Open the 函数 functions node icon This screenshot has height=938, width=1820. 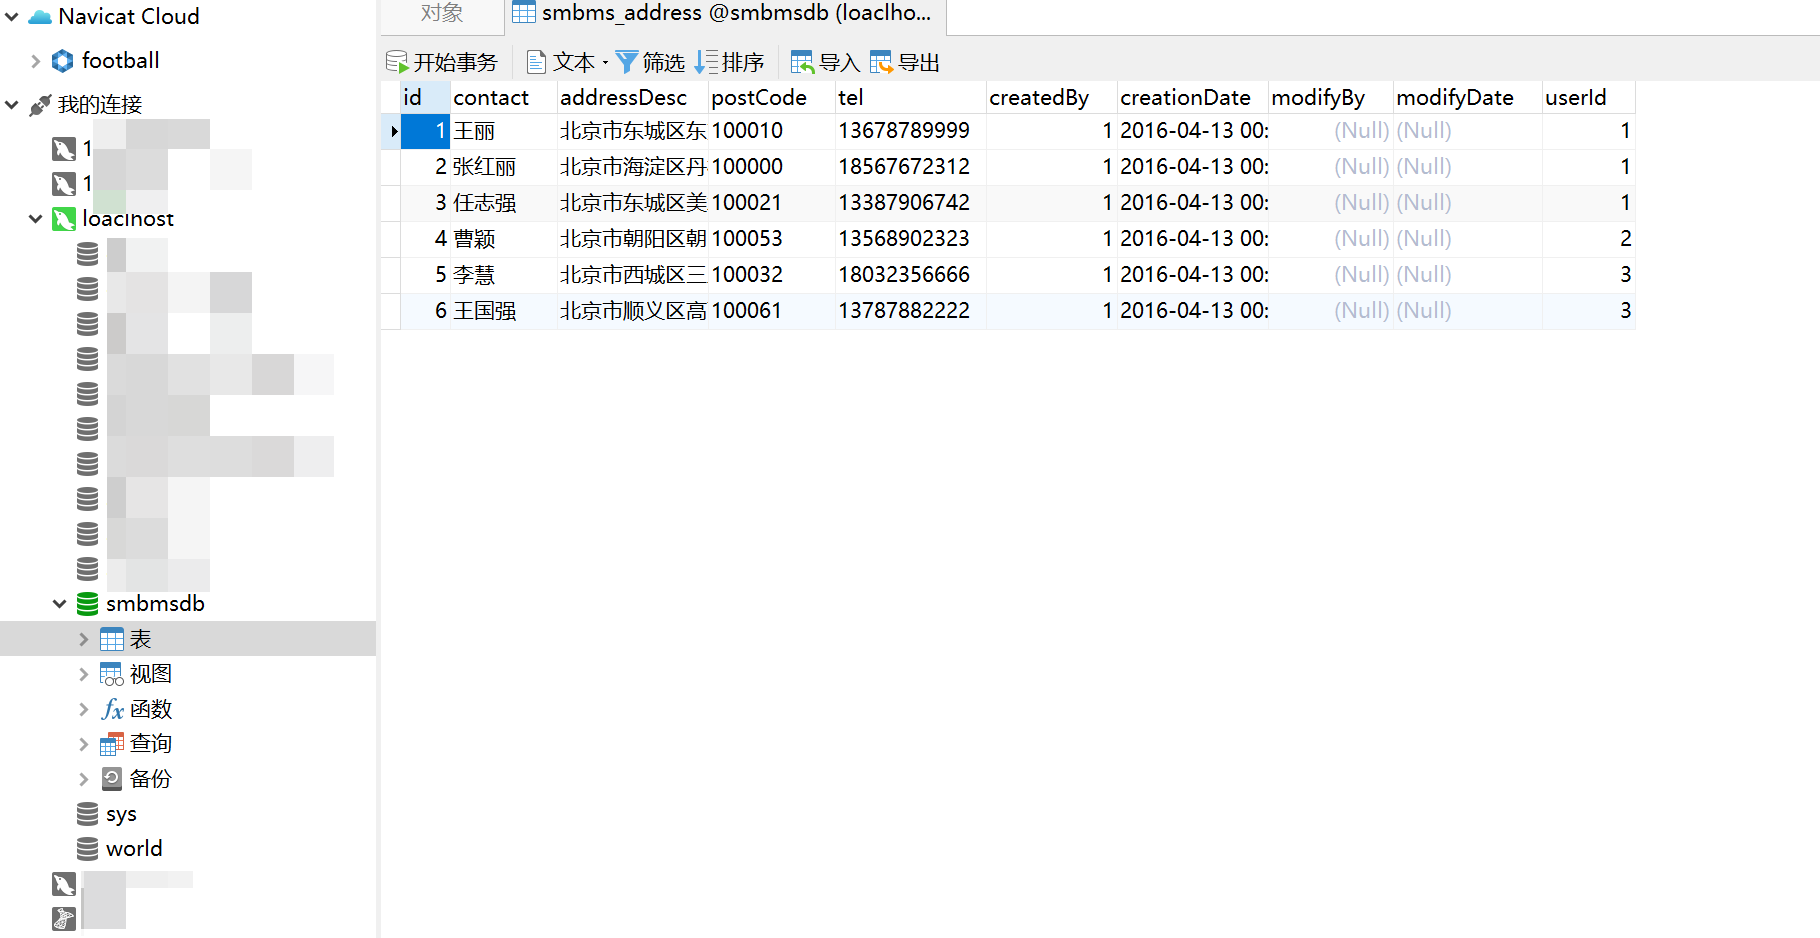click(x=112, y=708)
